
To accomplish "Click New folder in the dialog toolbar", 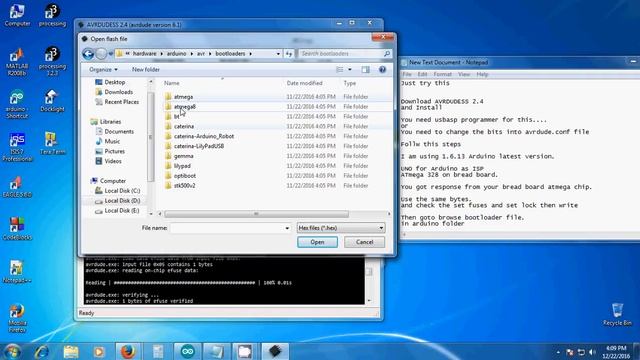I will click(146, 70).
